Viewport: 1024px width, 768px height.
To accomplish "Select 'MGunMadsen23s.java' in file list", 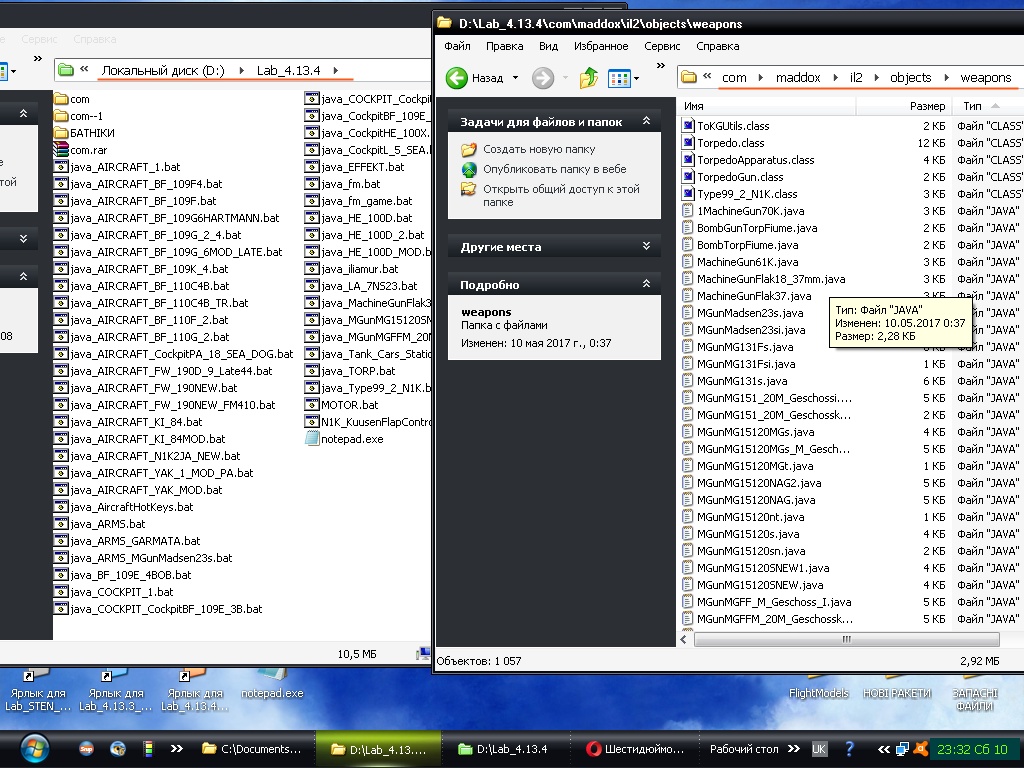I will 750,313.
